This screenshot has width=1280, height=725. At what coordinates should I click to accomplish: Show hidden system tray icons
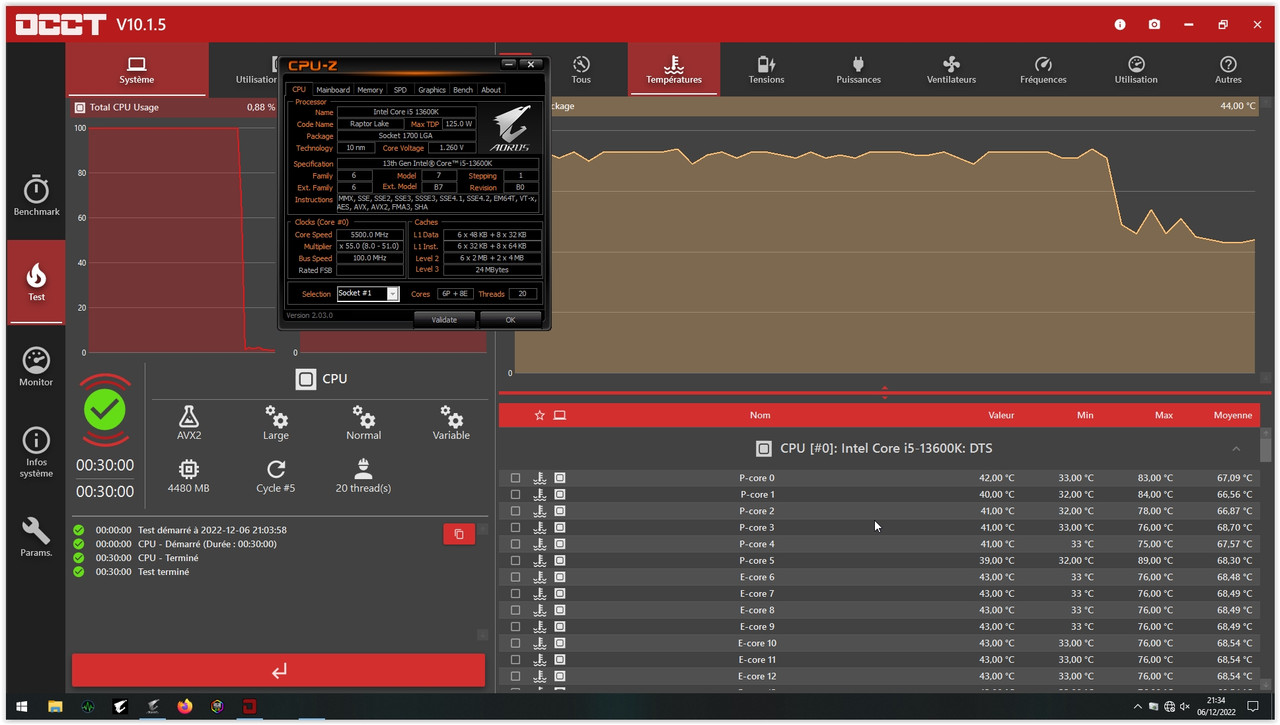click(x=1138, y=706)
